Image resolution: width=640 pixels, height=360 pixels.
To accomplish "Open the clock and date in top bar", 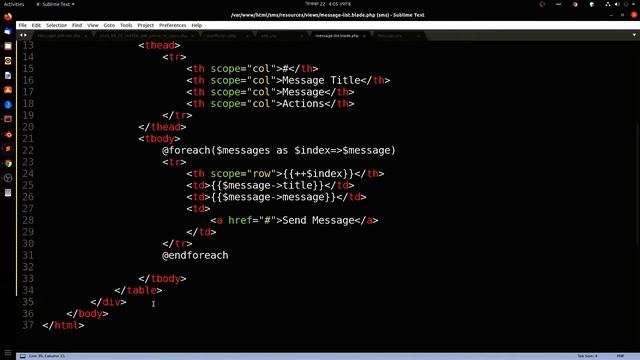I will point(328,4).
